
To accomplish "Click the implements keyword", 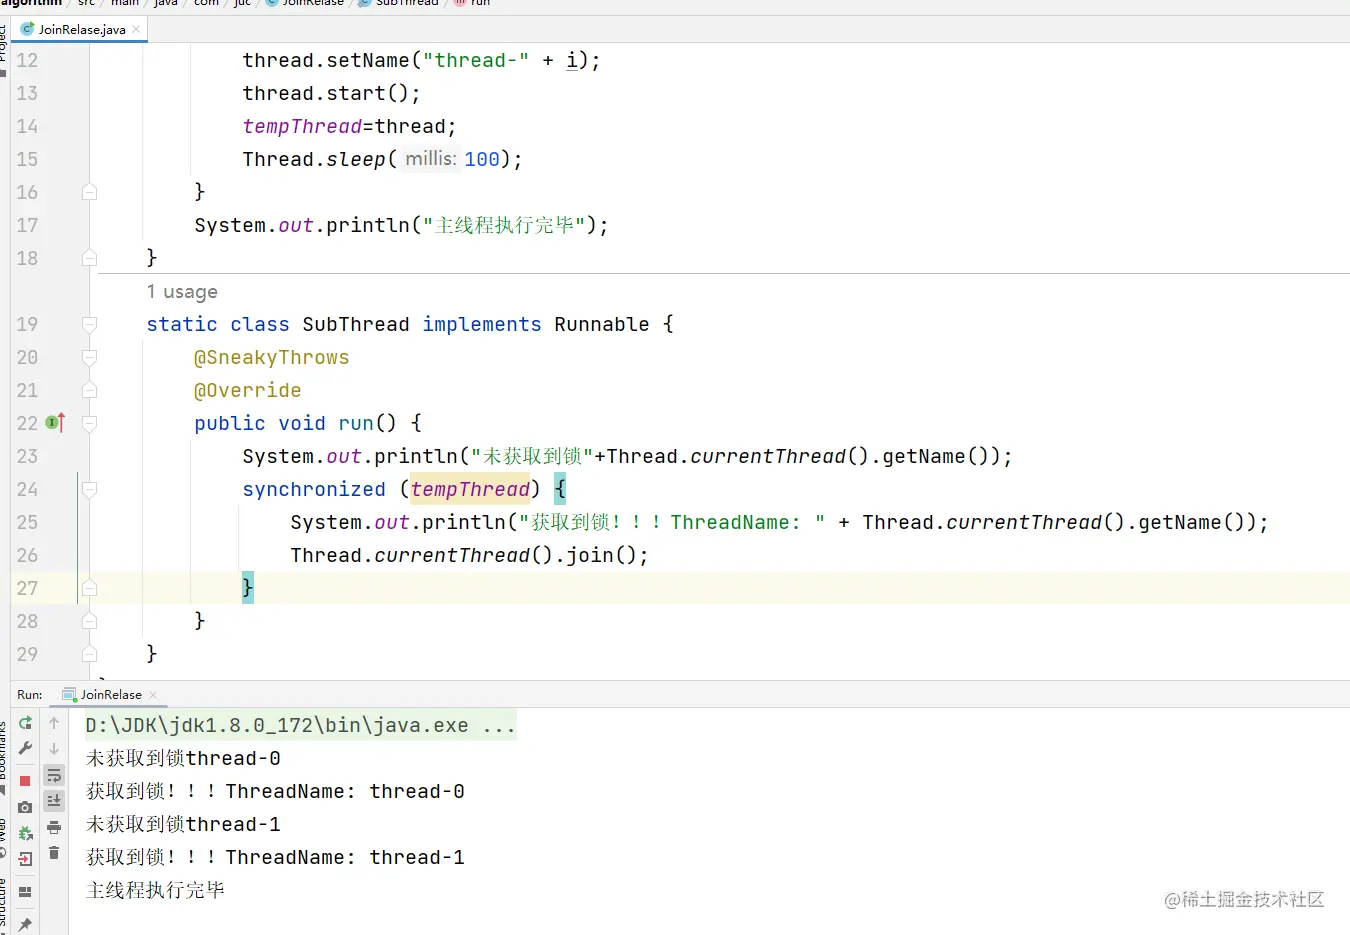I will tap(482, 324).
